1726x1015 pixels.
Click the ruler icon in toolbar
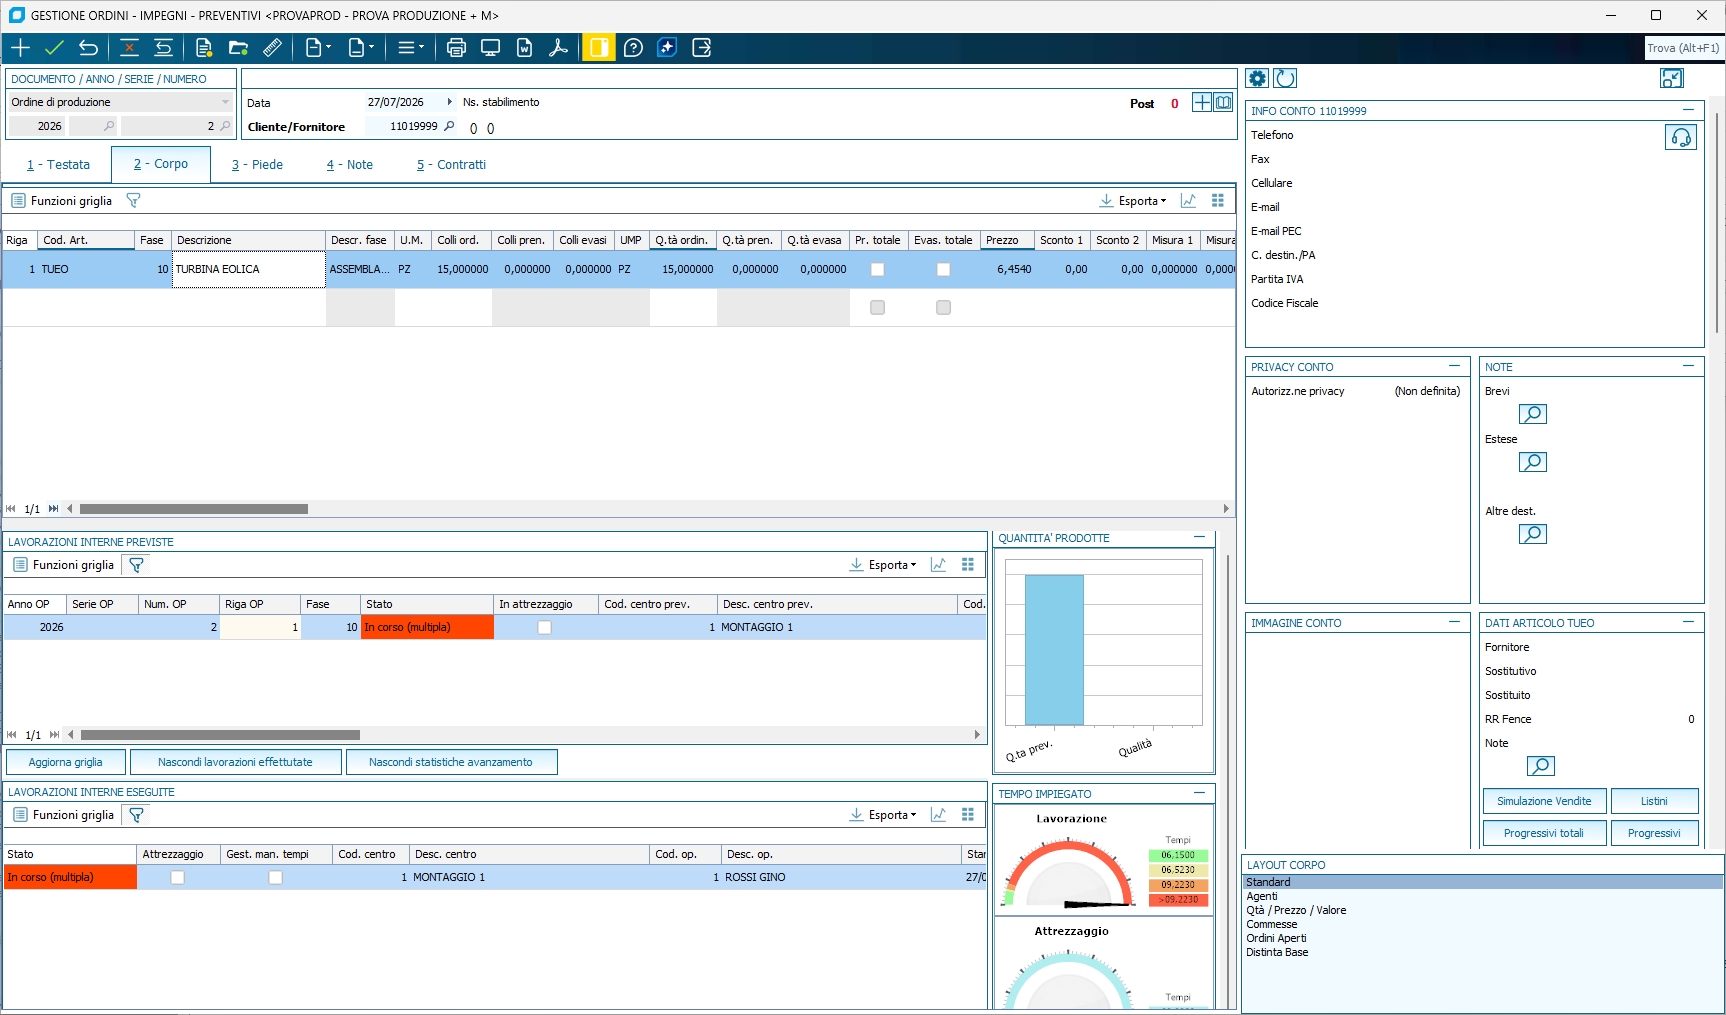point(272,48)
